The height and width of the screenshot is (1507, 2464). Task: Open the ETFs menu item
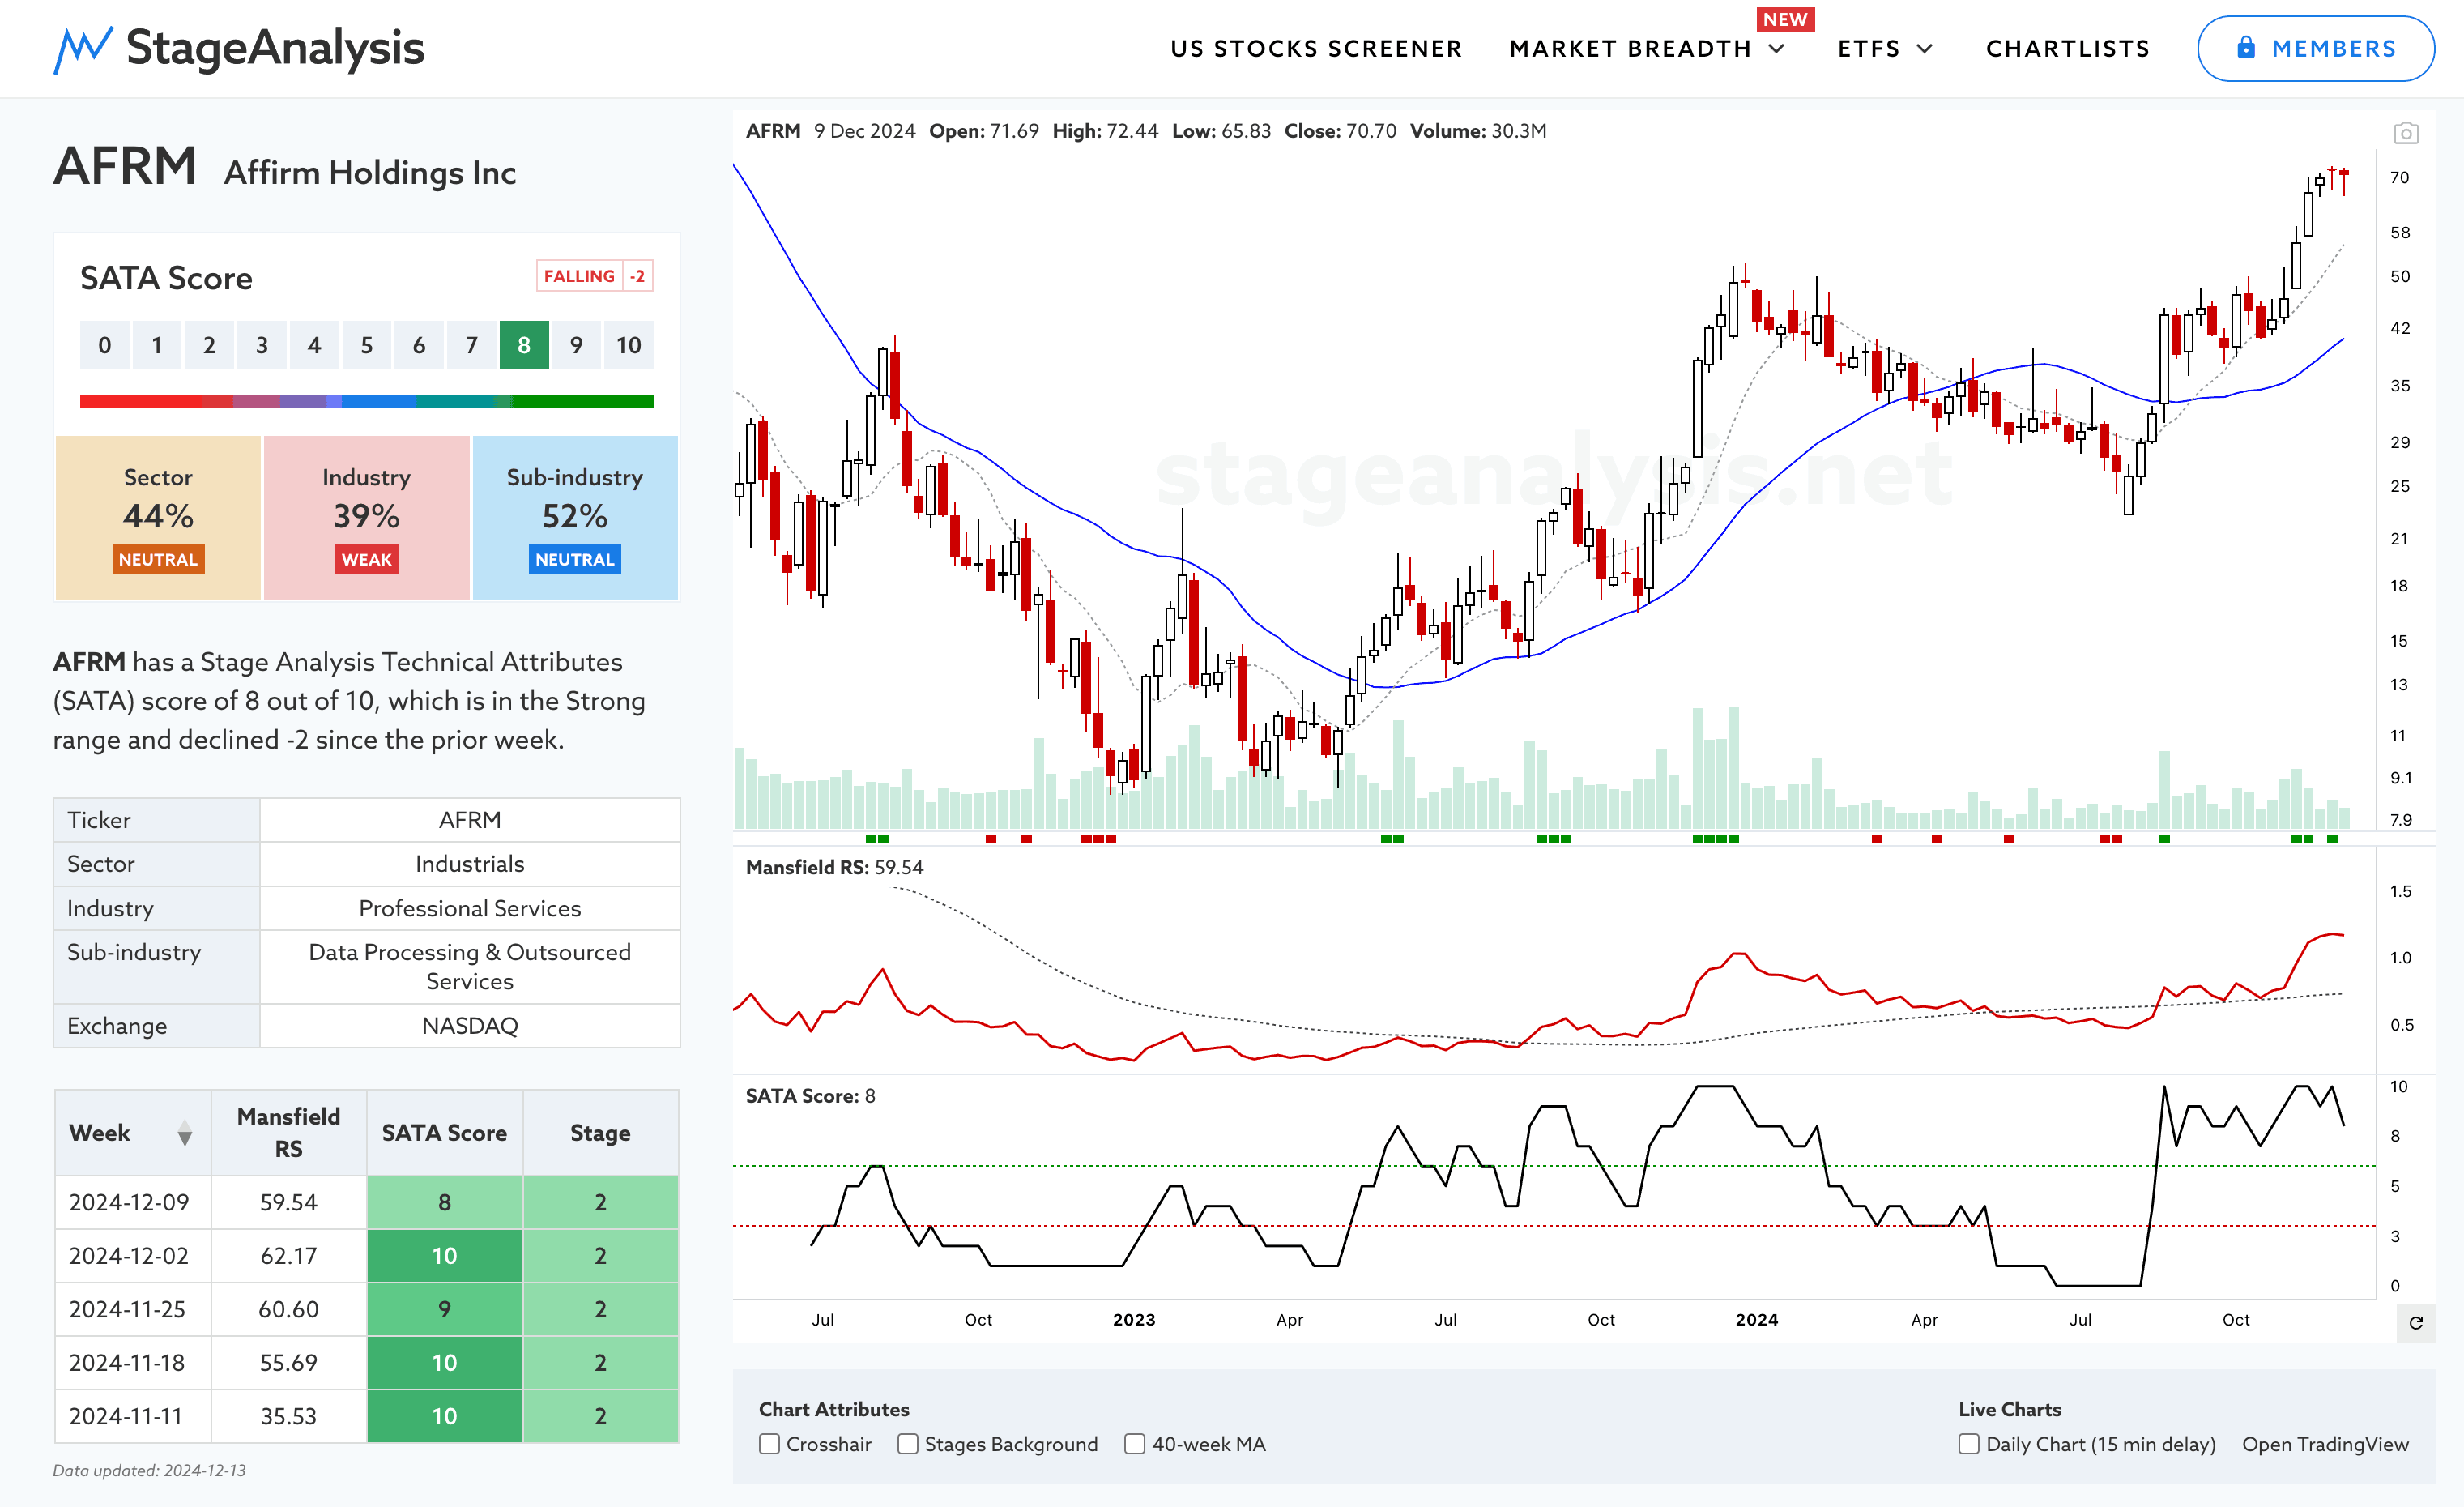tap(1869, 48)
